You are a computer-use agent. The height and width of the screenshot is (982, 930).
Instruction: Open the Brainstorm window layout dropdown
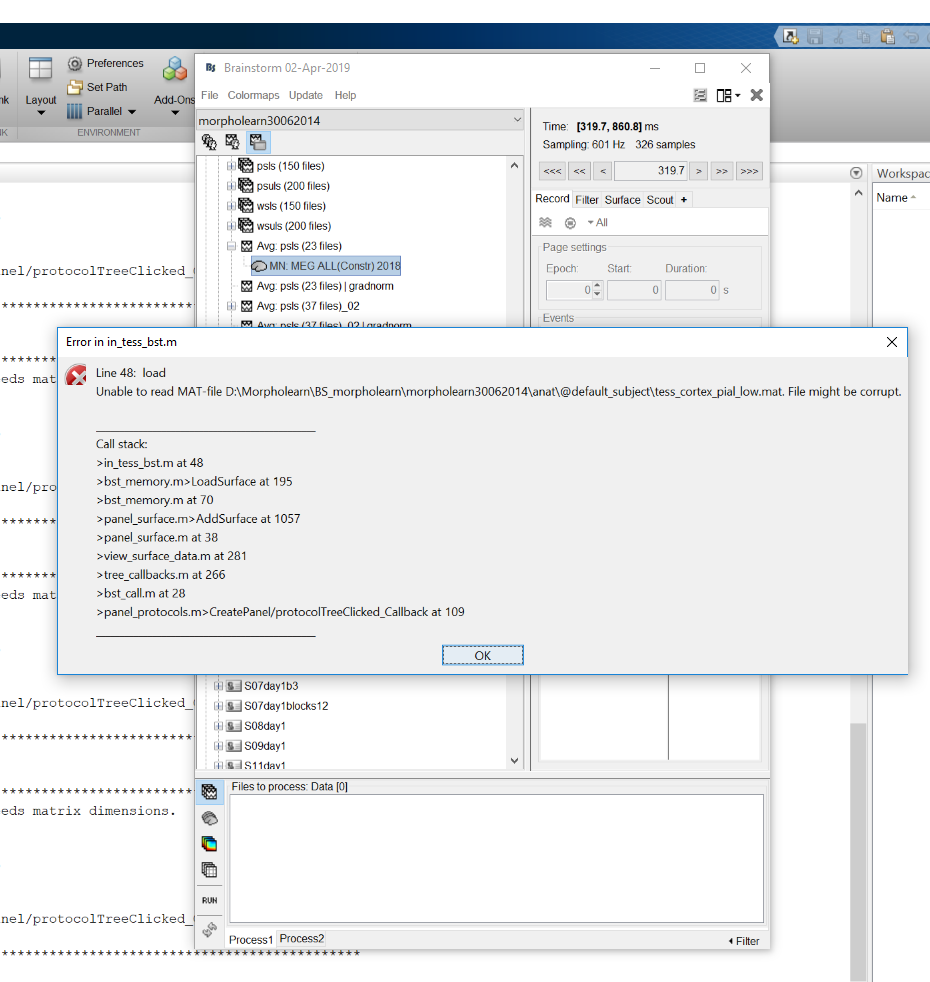point(728,95)
